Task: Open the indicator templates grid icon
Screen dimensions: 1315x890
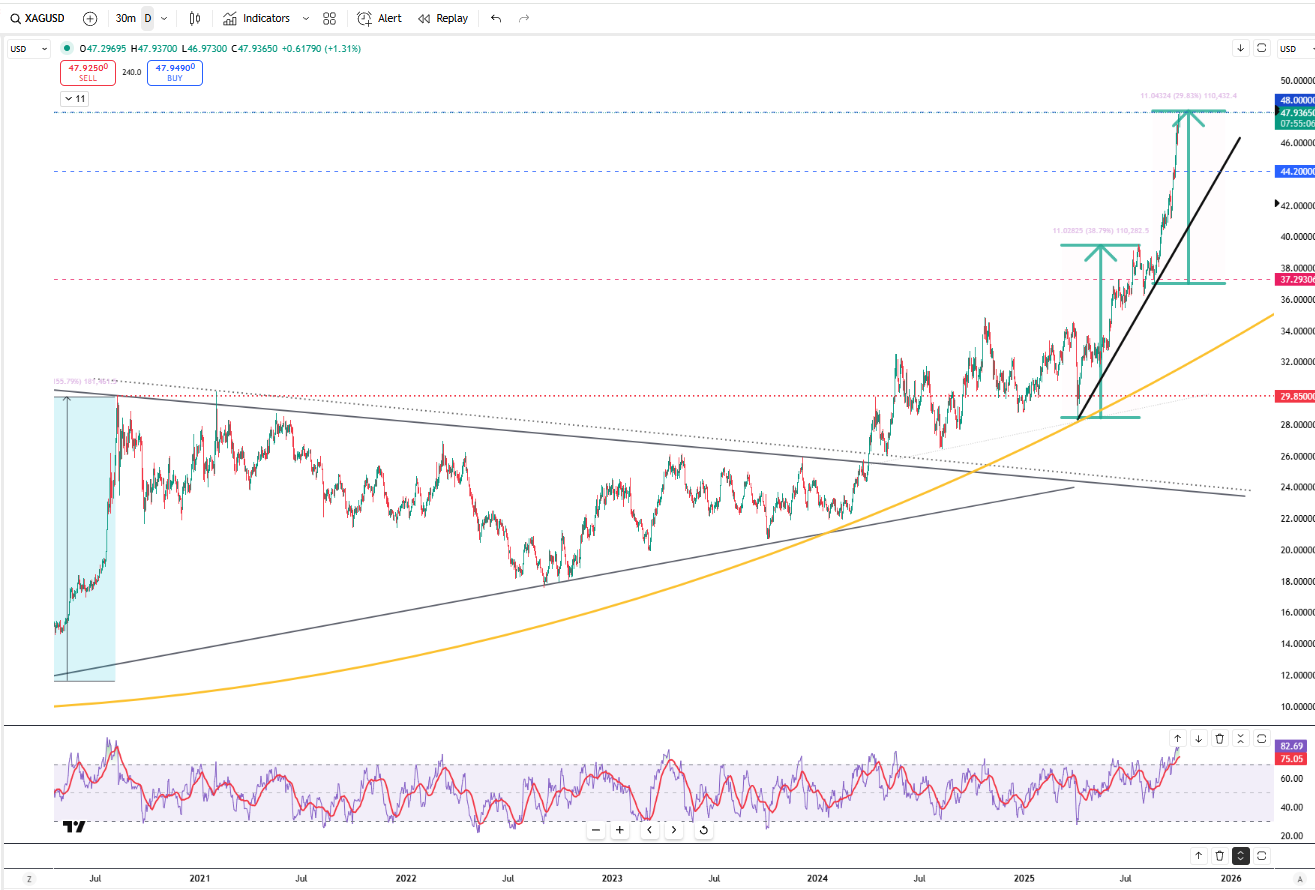Action: pyautogui.click(x=330, y=18)
